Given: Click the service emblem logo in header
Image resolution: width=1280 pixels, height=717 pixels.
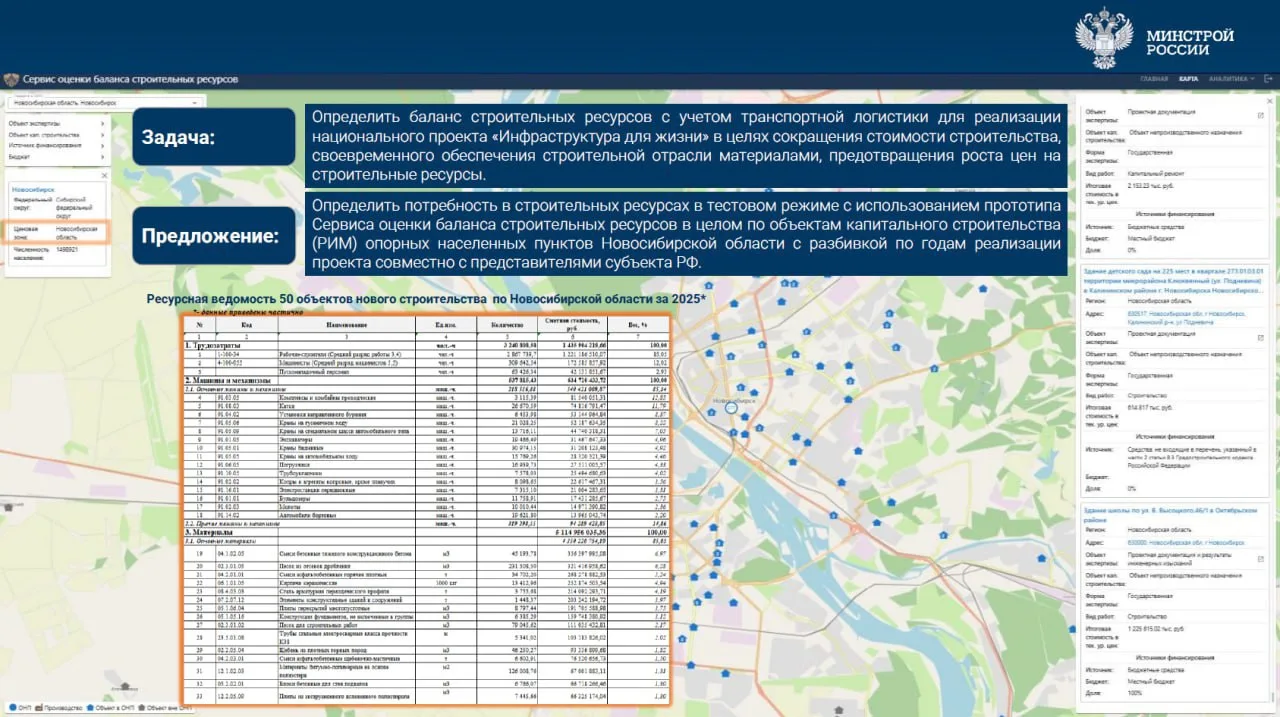Looking at the screenshot, I should (11, 79).
